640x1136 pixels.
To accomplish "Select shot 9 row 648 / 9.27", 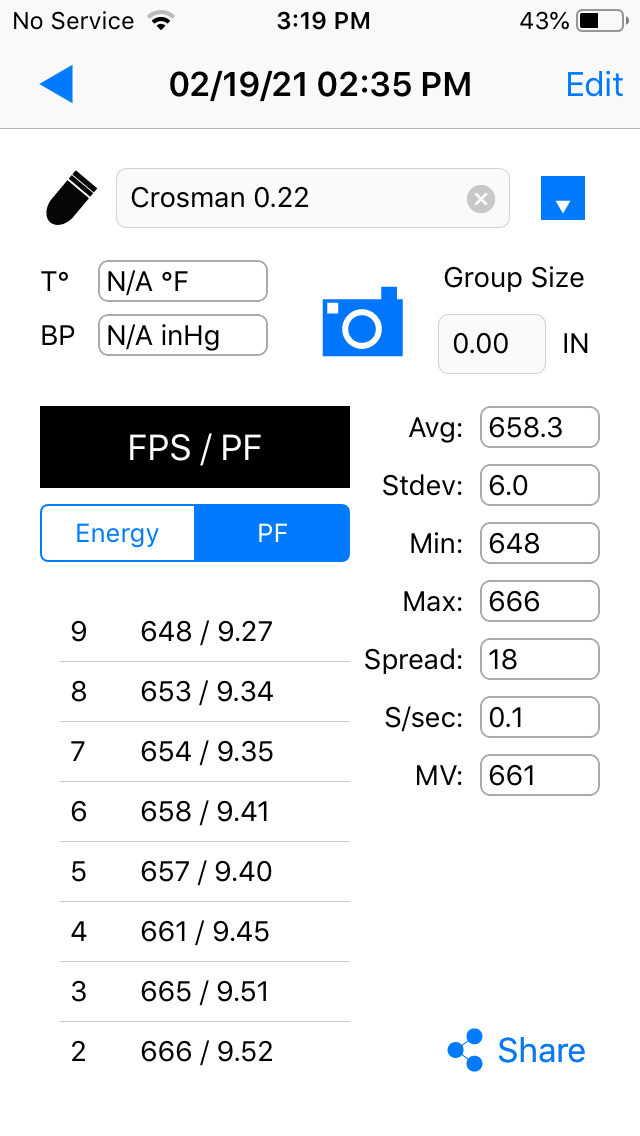I will (204, 631).
